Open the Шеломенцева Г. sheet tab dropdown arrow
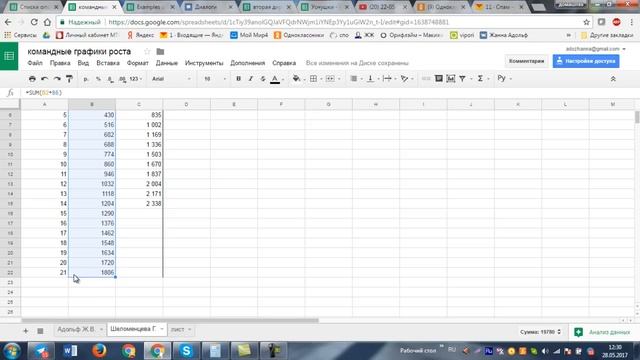This screenshot has width=640, height=360. (x=162, y=329)
